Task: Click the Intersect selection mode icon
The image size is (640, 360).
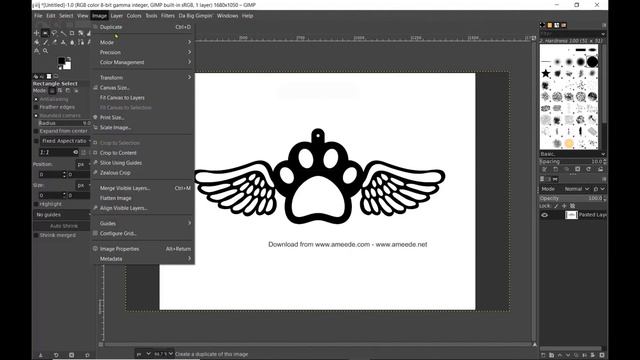Action: 76,91
